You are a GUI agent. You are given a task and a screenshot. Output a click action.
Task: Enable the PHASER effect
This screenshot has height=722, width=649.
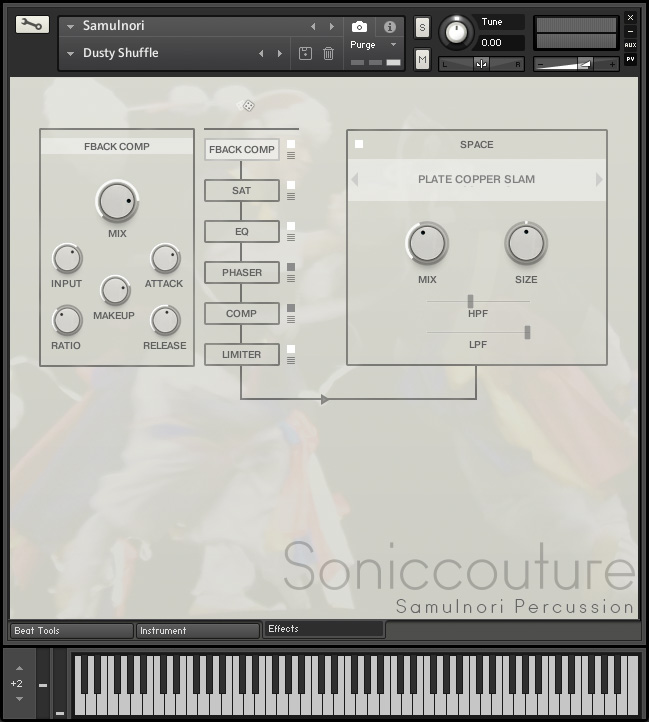291,267
